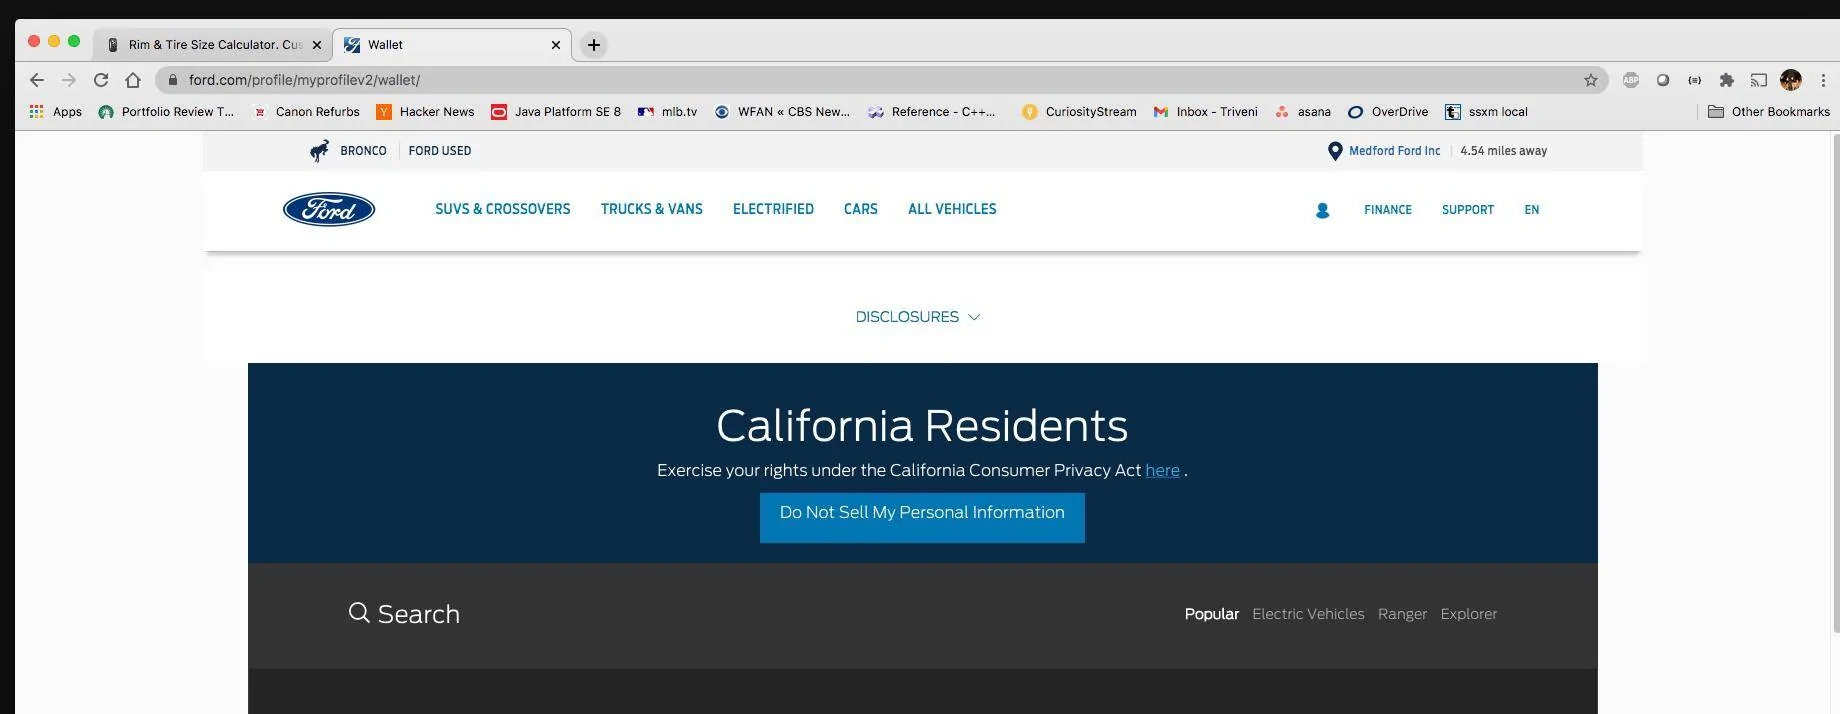Image resolution: width=1840 pixels, height=714 pixels.
Task: Click the curly braces extension icon
Action: (x=1694, y=80)
